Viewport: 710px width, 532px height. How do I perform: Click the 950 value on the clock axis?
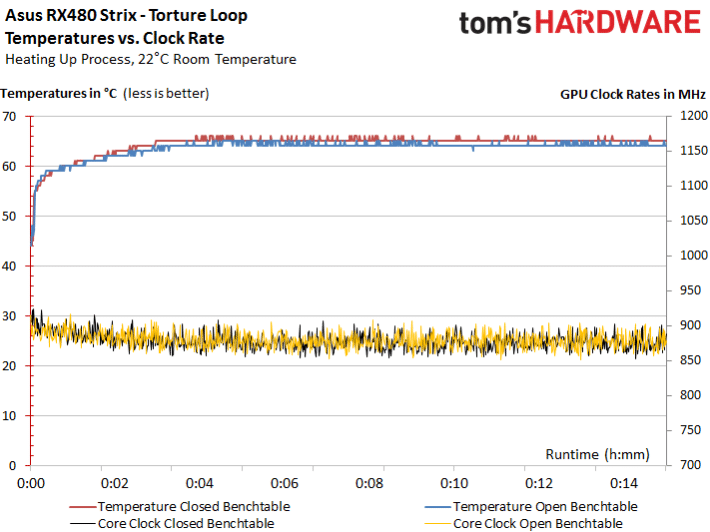690,290
